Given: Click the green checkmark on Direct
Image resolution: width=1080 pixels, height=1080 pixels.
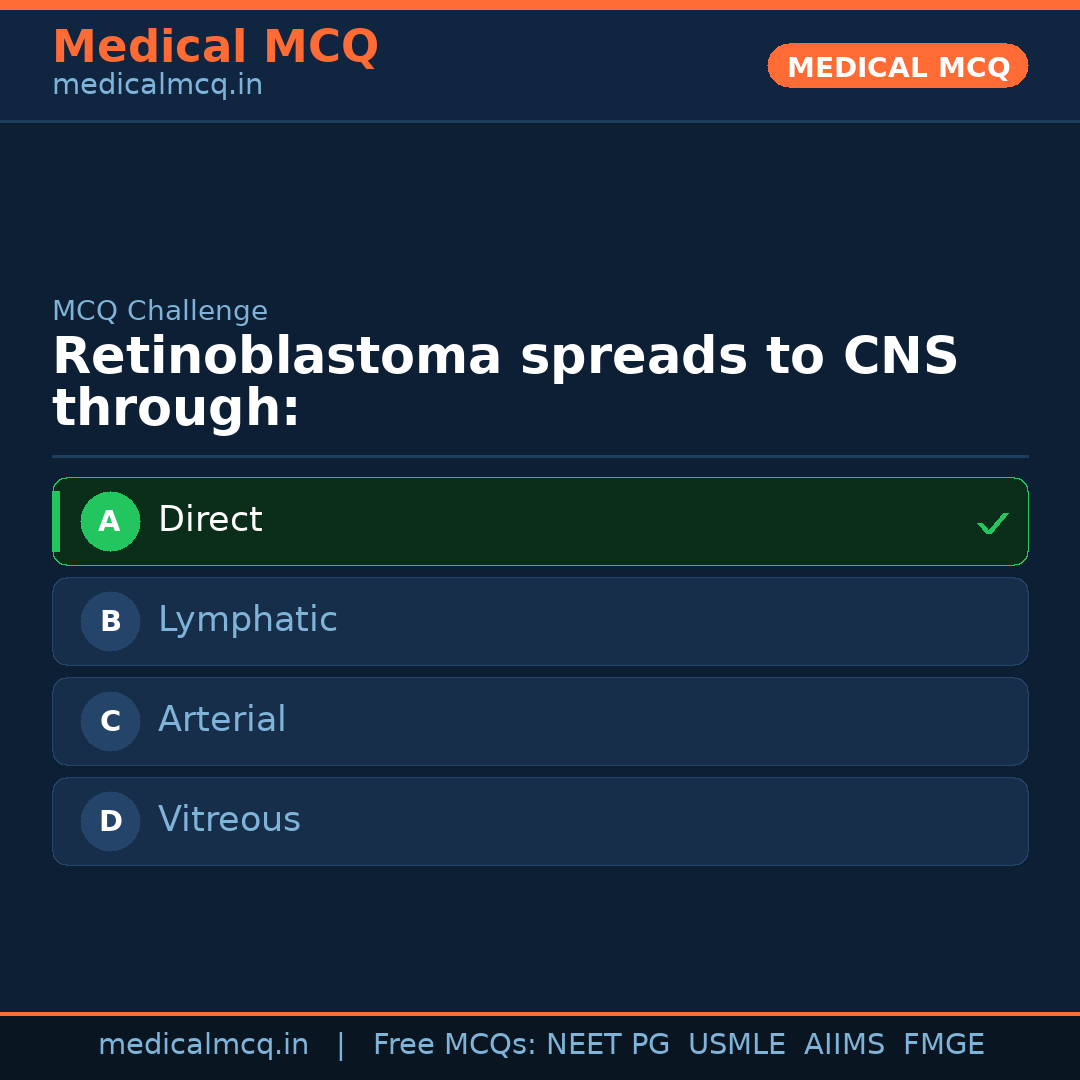Looking at the screenshot, I should [992, 523].
